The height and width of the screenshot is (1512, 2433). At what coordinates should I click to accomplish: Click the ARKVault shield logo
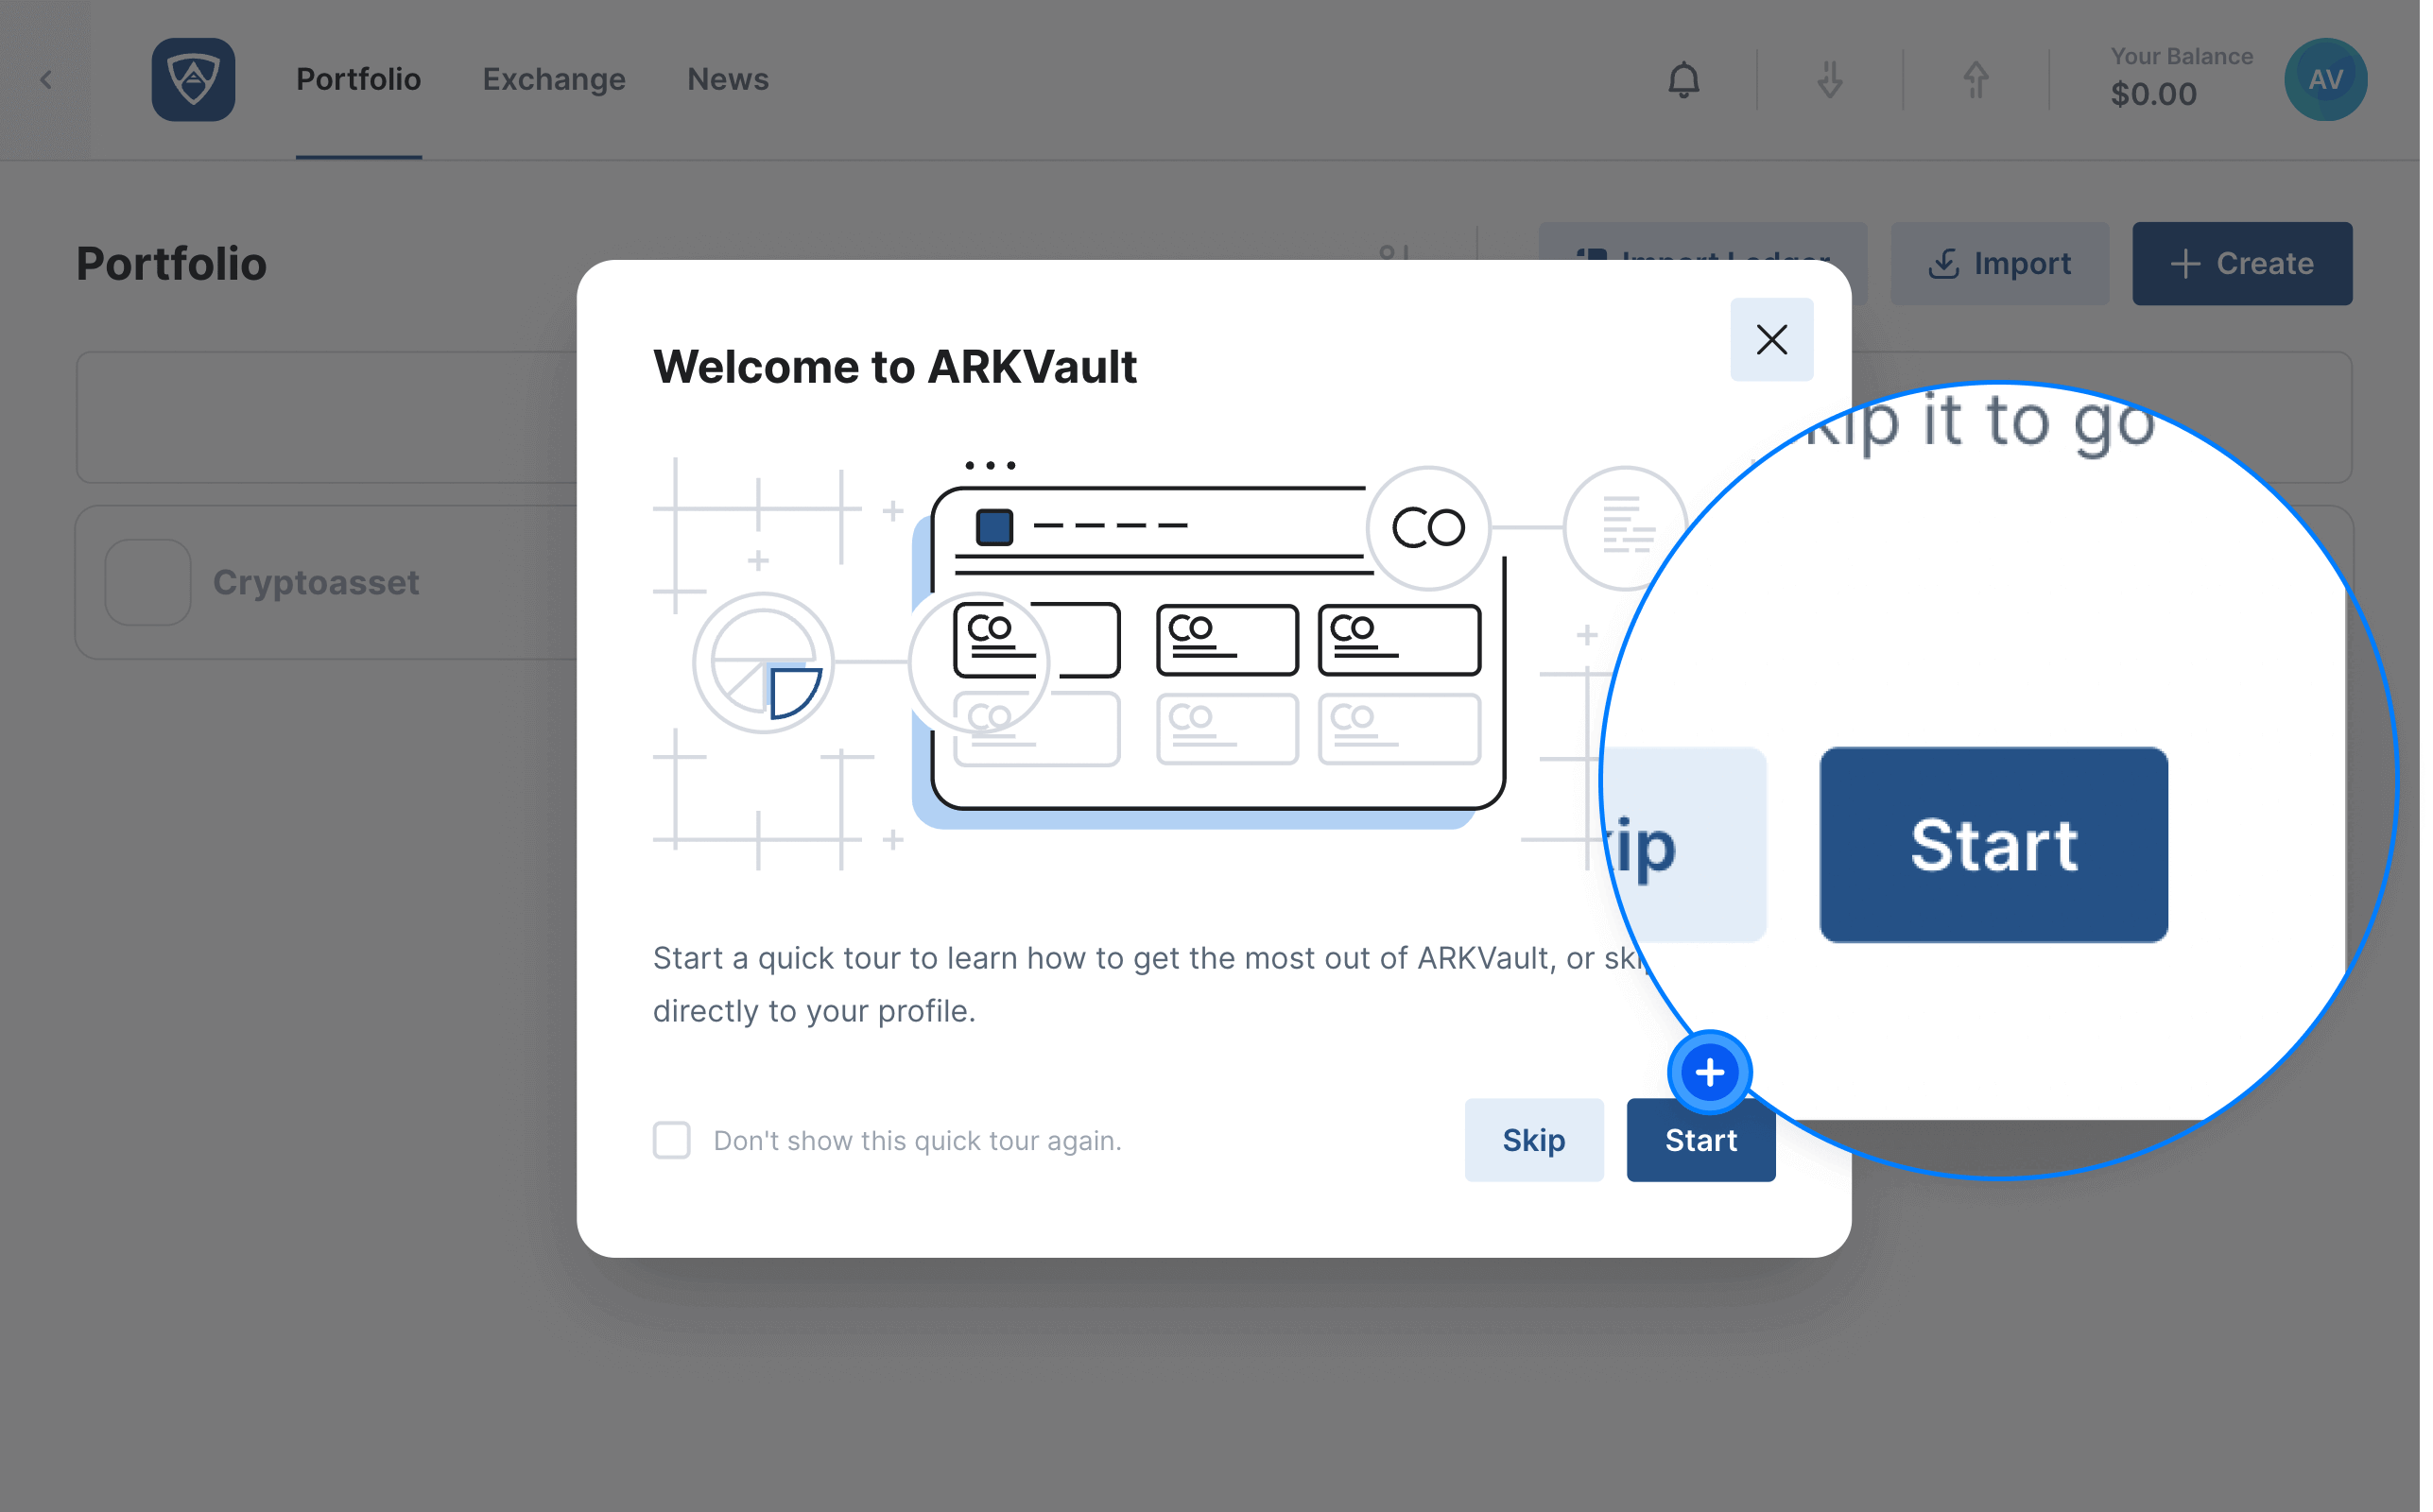point(194,80)
